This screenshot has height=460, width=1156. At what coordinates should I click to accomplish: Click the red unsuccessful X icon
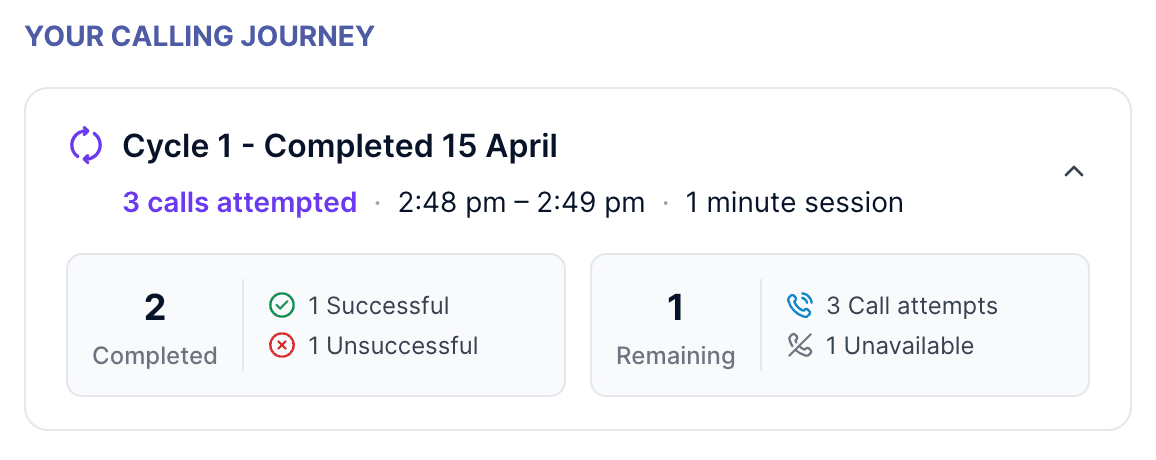point(282,346)
